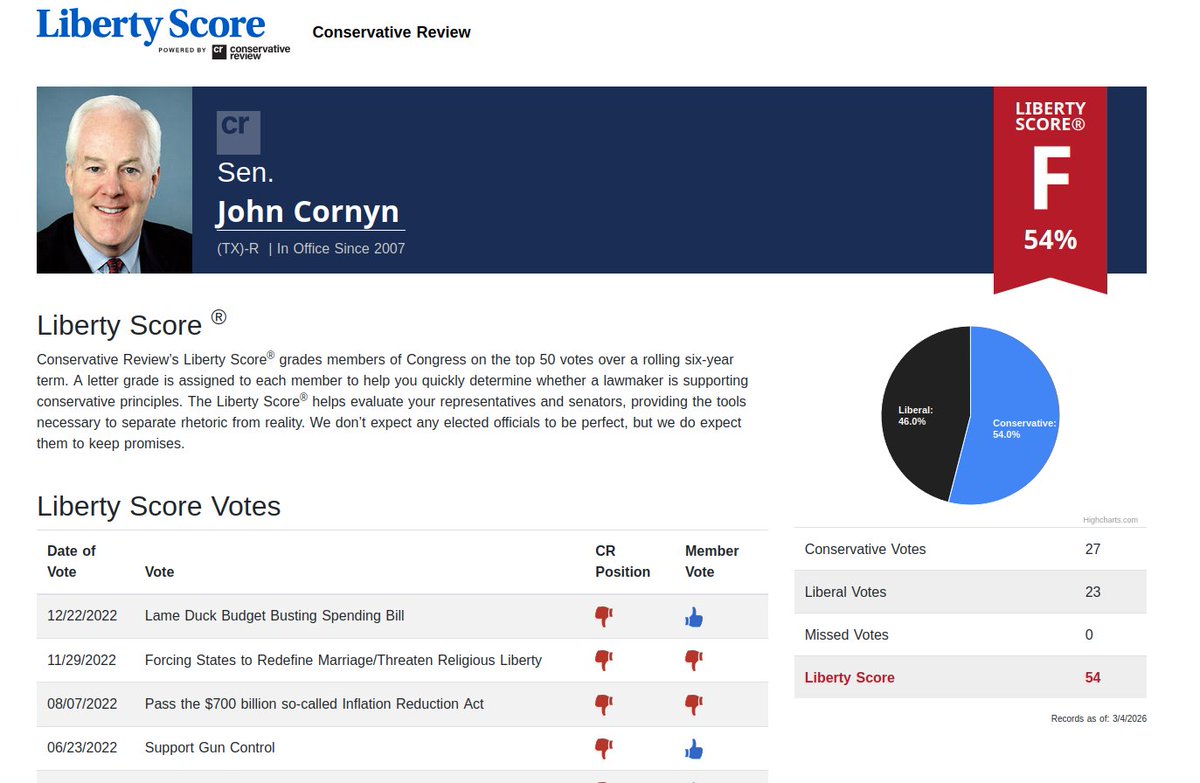Click the Conservative Votes count 27

point(1092,549)
